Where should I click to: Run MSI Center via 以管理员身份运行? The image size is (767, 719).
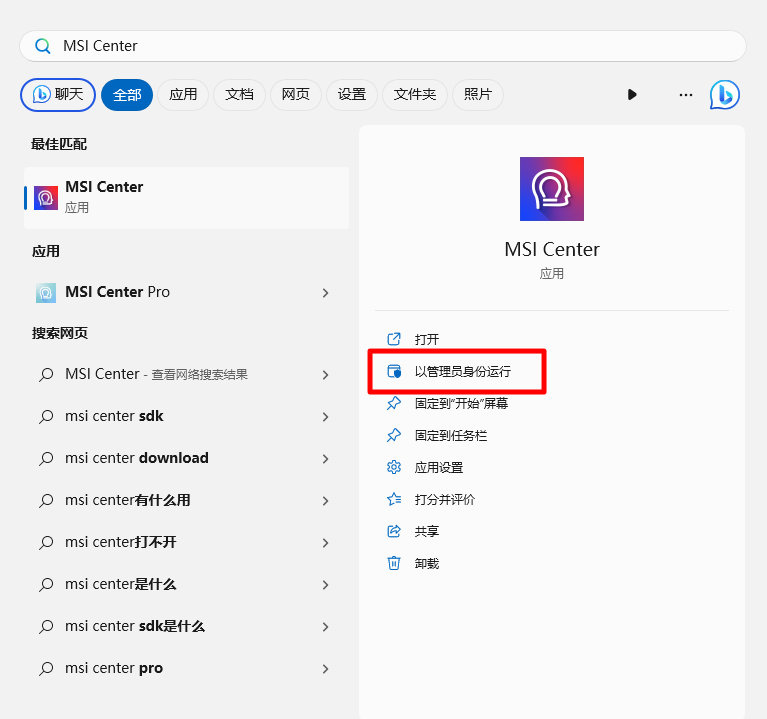pos(462,372)
